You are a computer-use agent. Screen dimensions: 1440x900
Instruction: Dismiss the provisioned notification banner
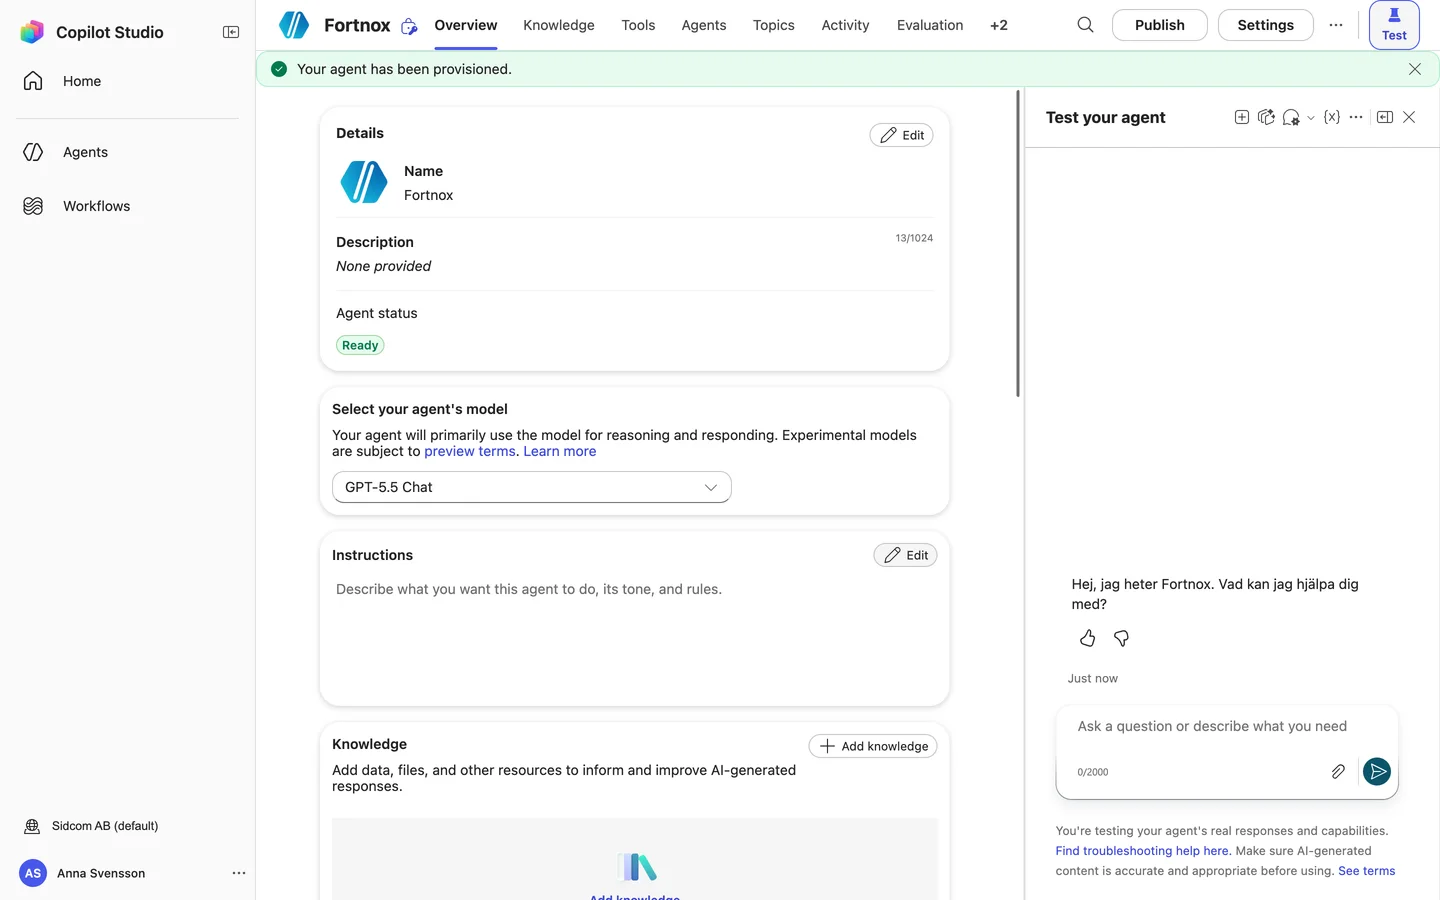1415,69
